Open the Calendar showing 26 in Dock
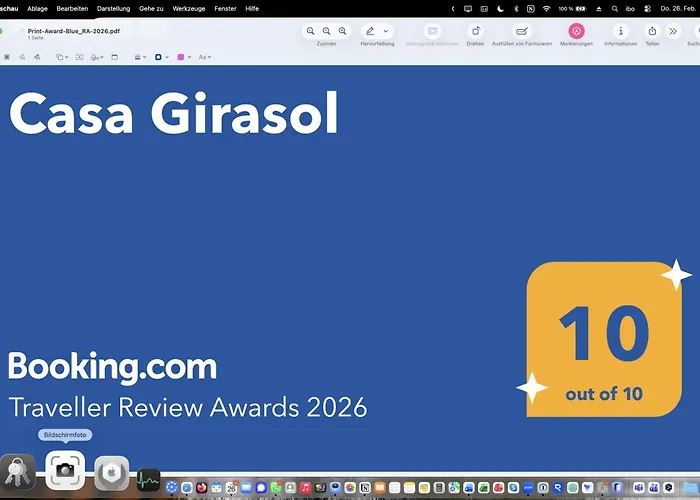700x500 pixels. [x=231, y=487]
